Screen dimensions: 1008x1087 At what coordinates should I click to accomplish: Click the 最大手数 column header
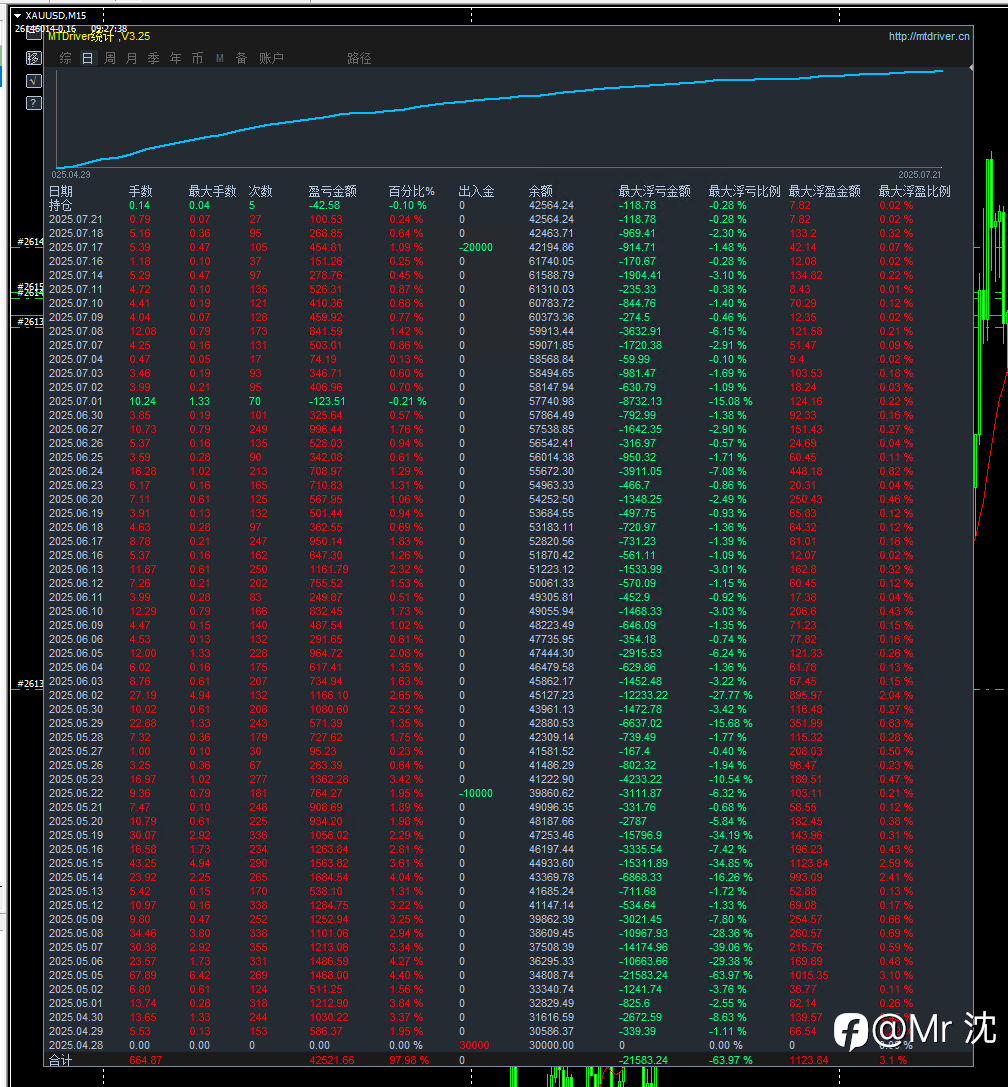213,191
